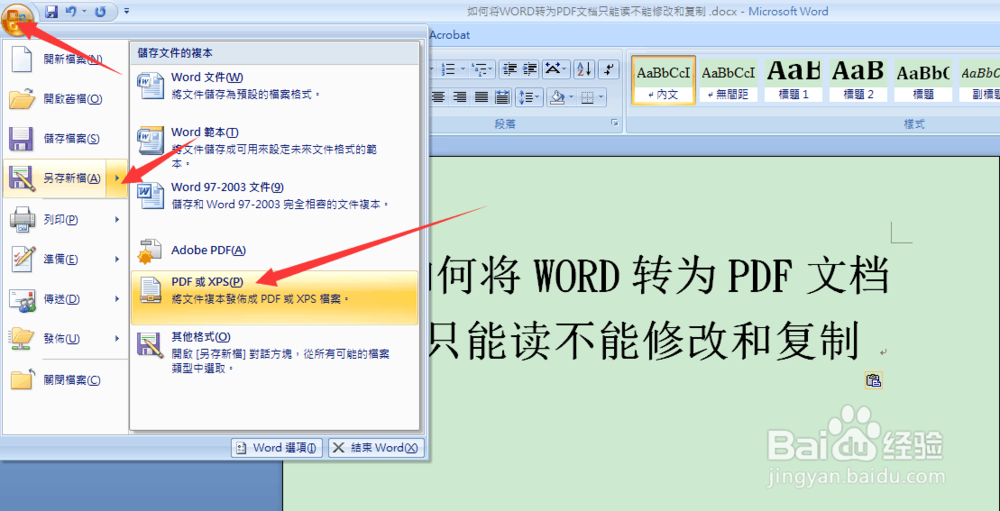Apply the 無間距 style

coord(728,80)
